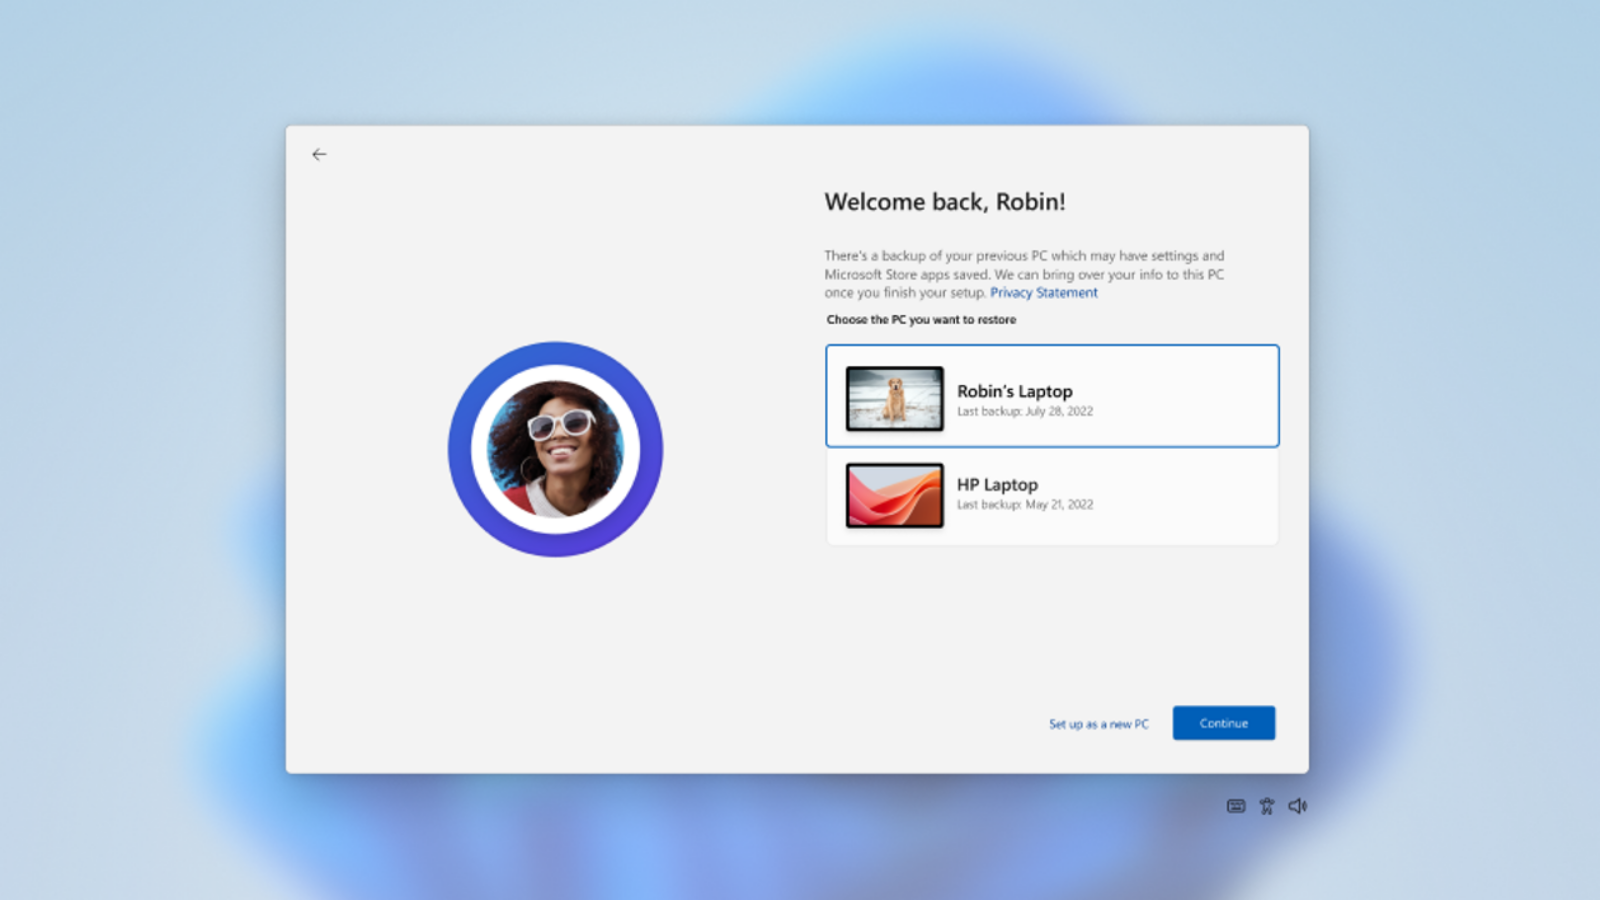This screenshot has width=1600, height=900.
Task: Open accessibility menu from the corner tray
Action: 1266,805
